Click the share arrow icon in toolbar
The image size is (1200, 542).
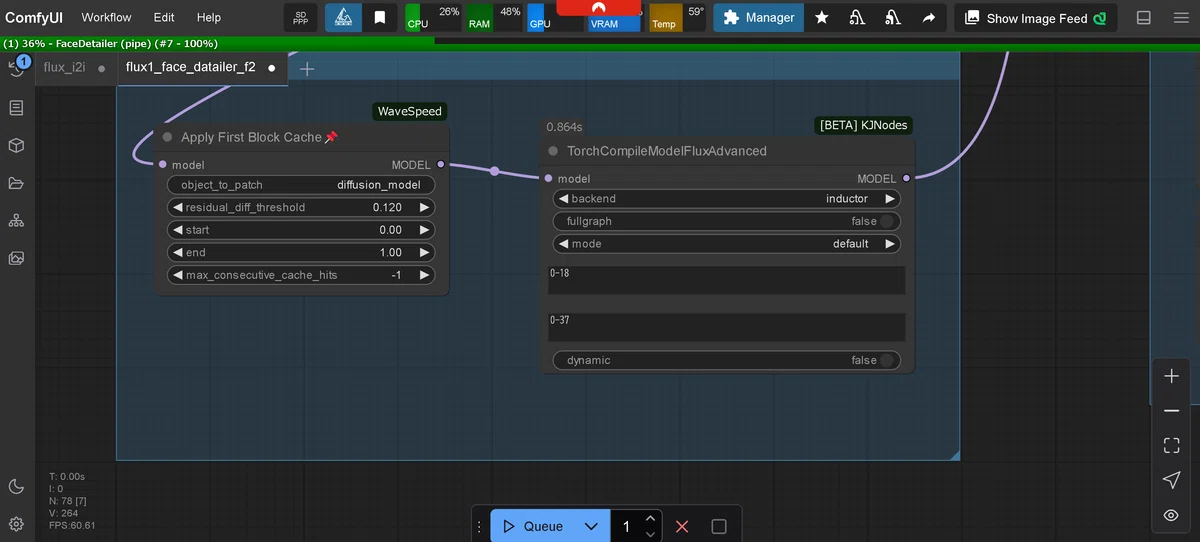coord(929,17)
